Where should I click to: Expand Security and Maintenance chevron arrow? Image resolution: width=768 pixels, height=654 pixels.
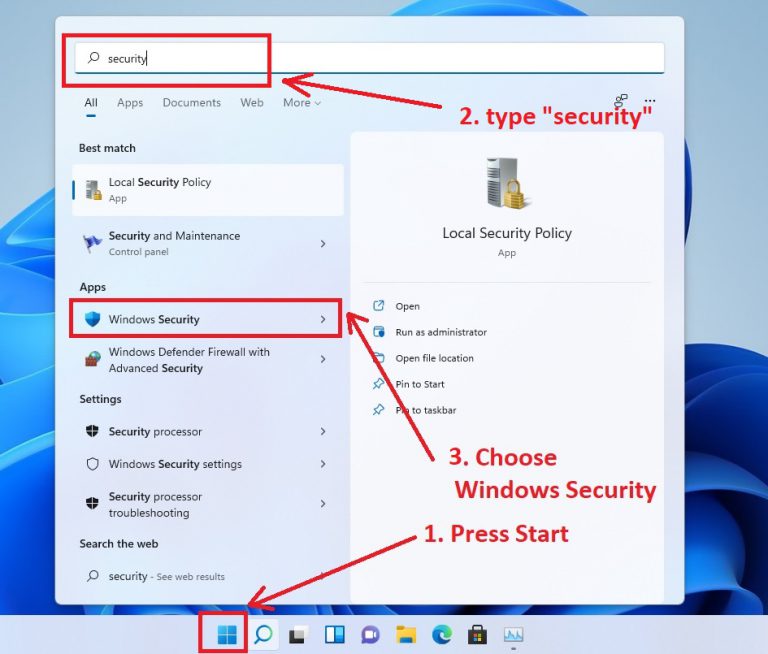point(322,243)
